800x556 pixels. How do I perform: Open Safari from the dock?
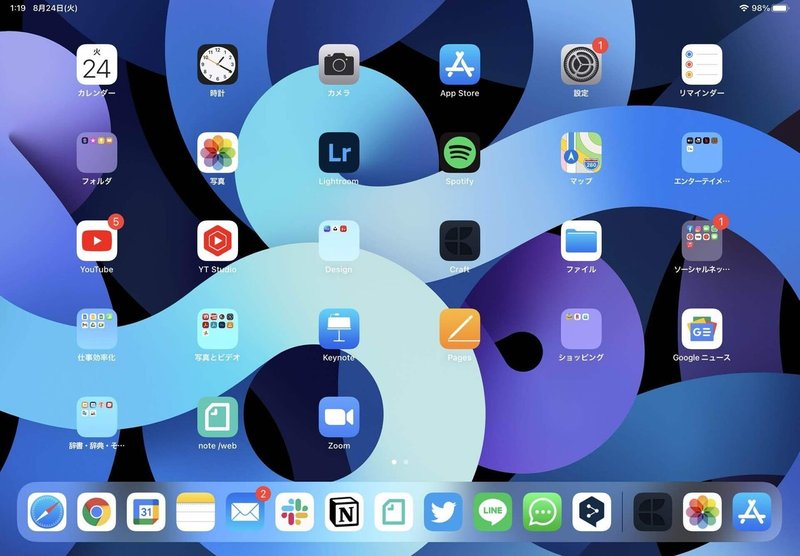click(x=47, y=512)
